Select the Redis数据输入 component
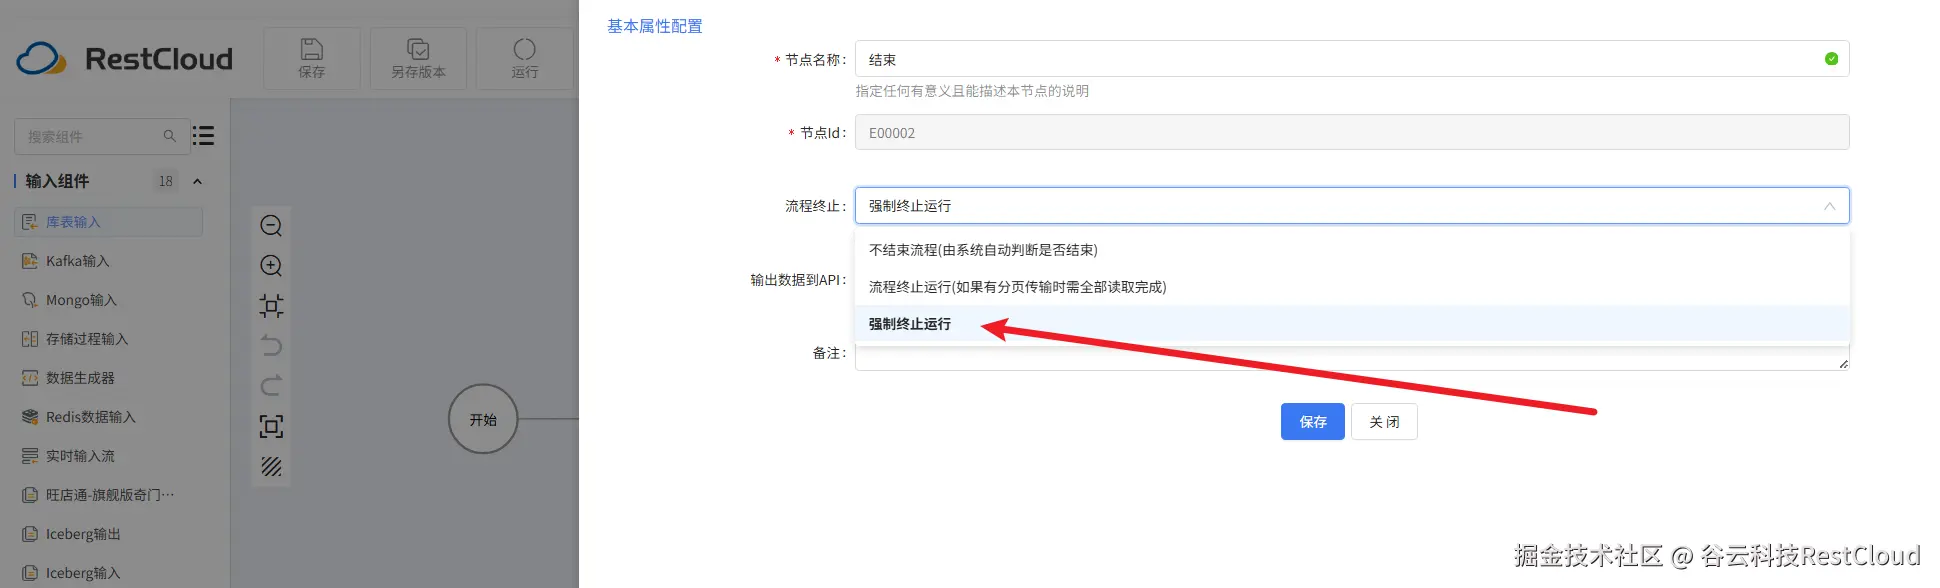 point(109,417)
